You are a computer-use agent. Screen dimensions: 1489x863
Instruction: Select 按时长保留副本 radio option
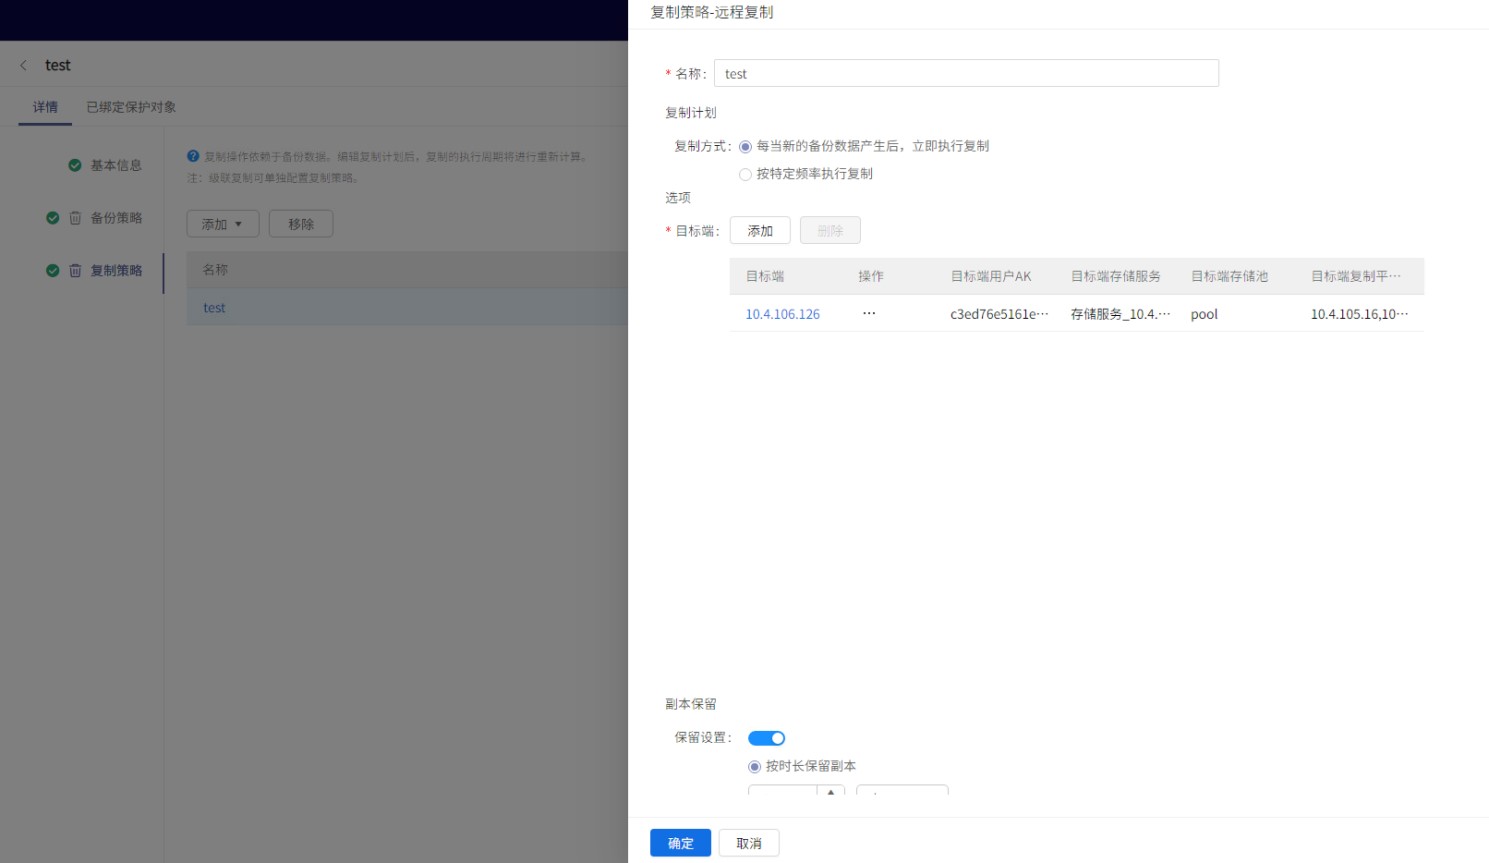754,767
